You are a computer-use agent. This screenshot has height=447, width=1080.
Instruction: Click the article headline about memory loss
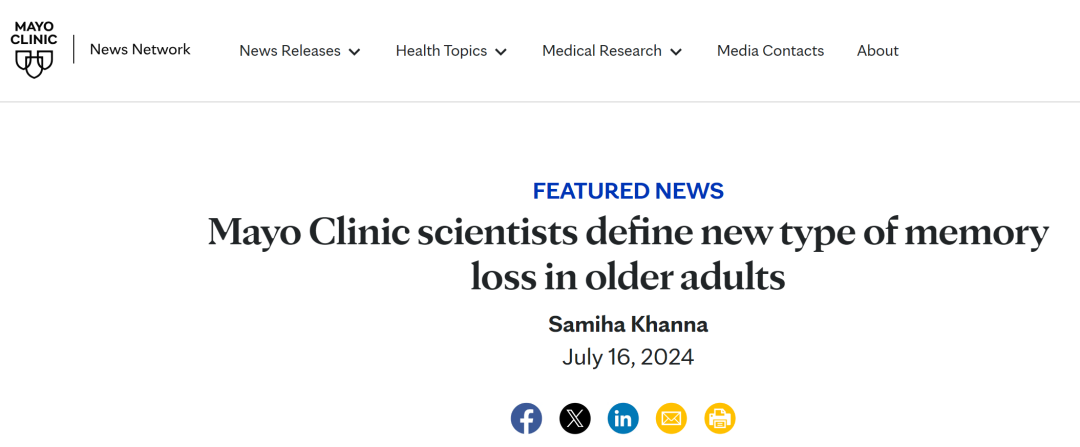click(628, 254)
